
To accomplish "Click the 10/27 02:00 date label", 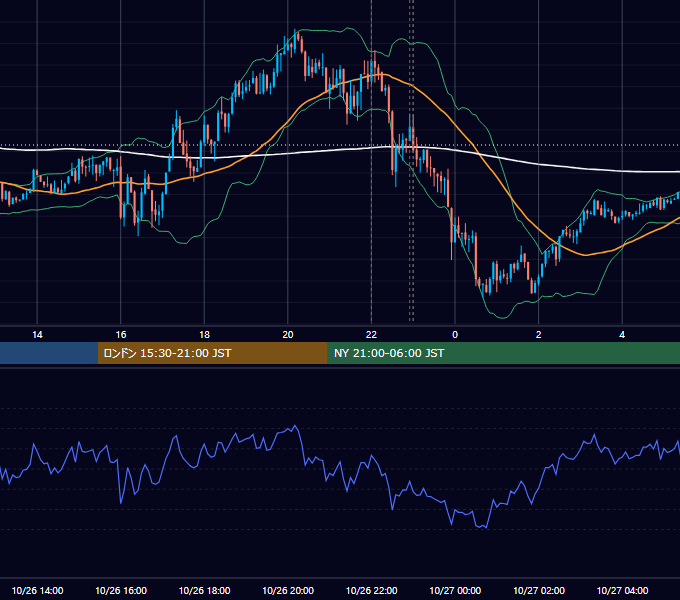I will point(539,590).
